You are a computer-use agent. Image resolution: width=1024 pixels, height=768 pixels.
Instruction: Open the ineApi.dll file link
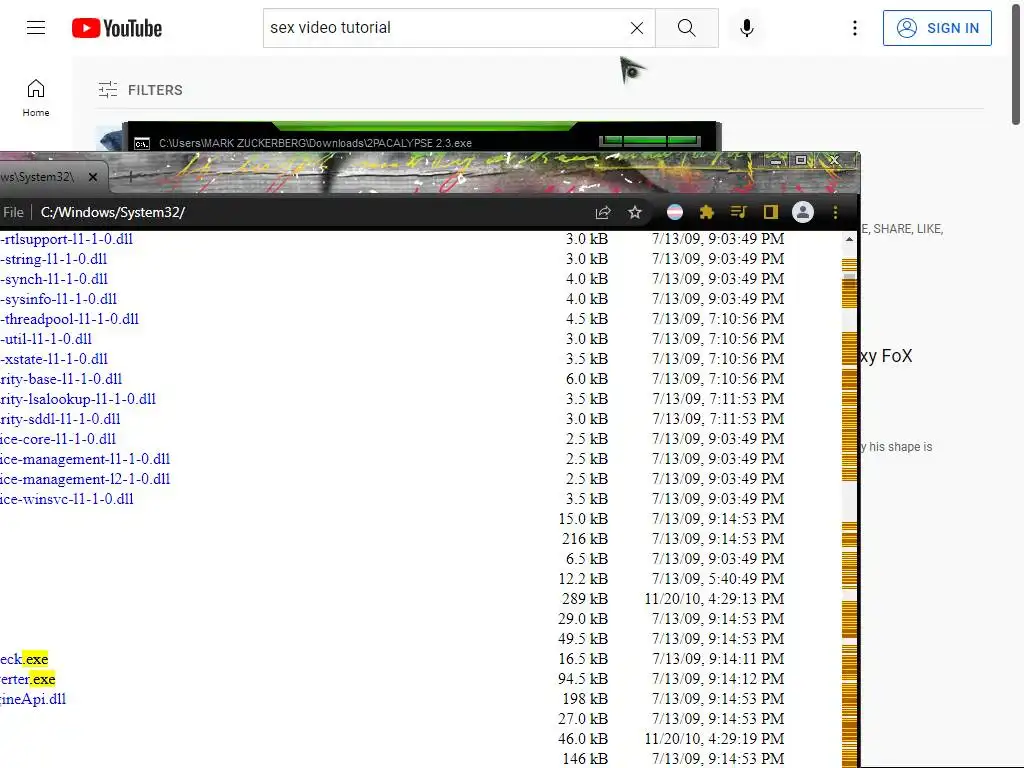[33, 699]
